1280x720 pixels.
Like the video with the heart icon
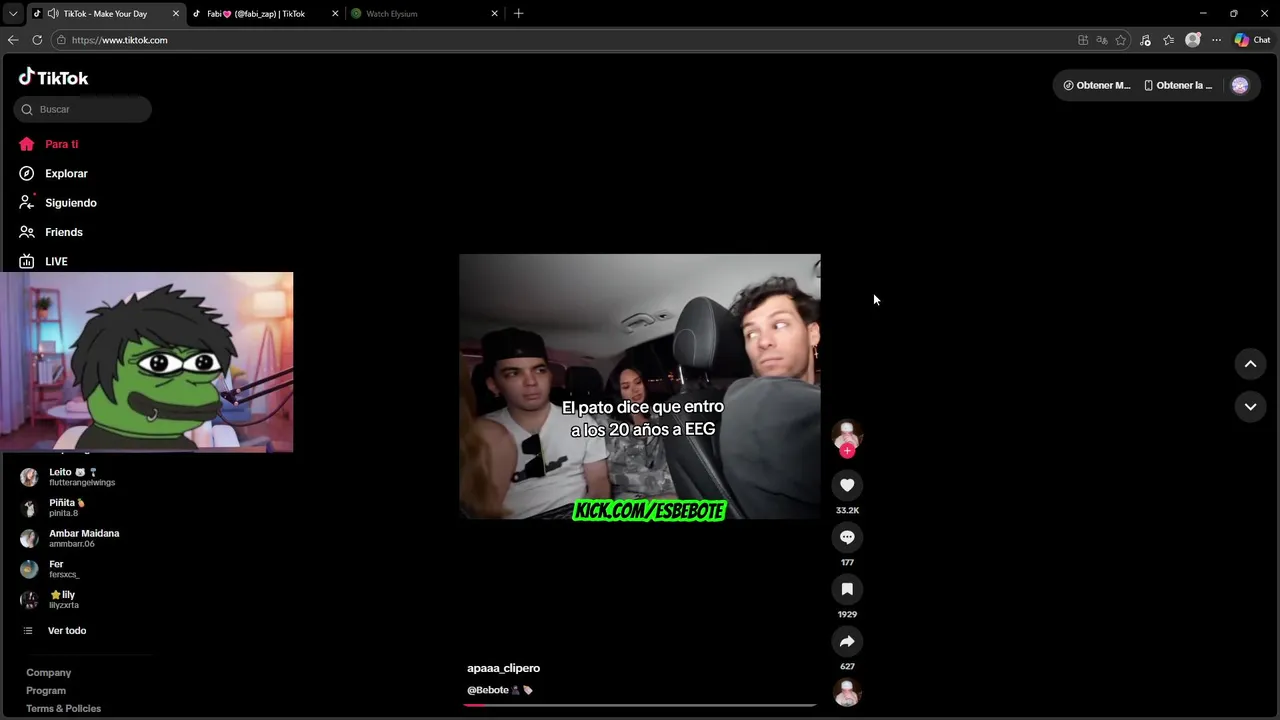(x=847, y=485)
